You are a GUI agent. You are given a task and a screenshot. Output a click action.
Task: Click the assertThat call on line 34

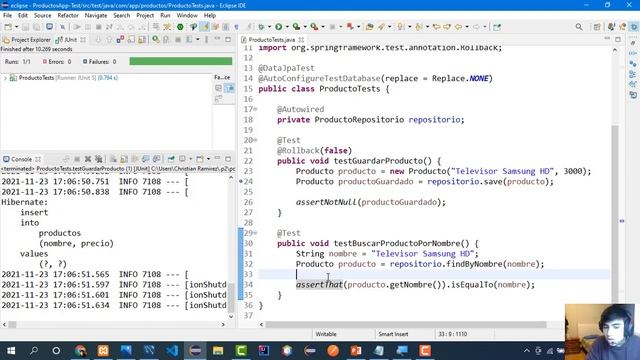click(x=319, y=284)
